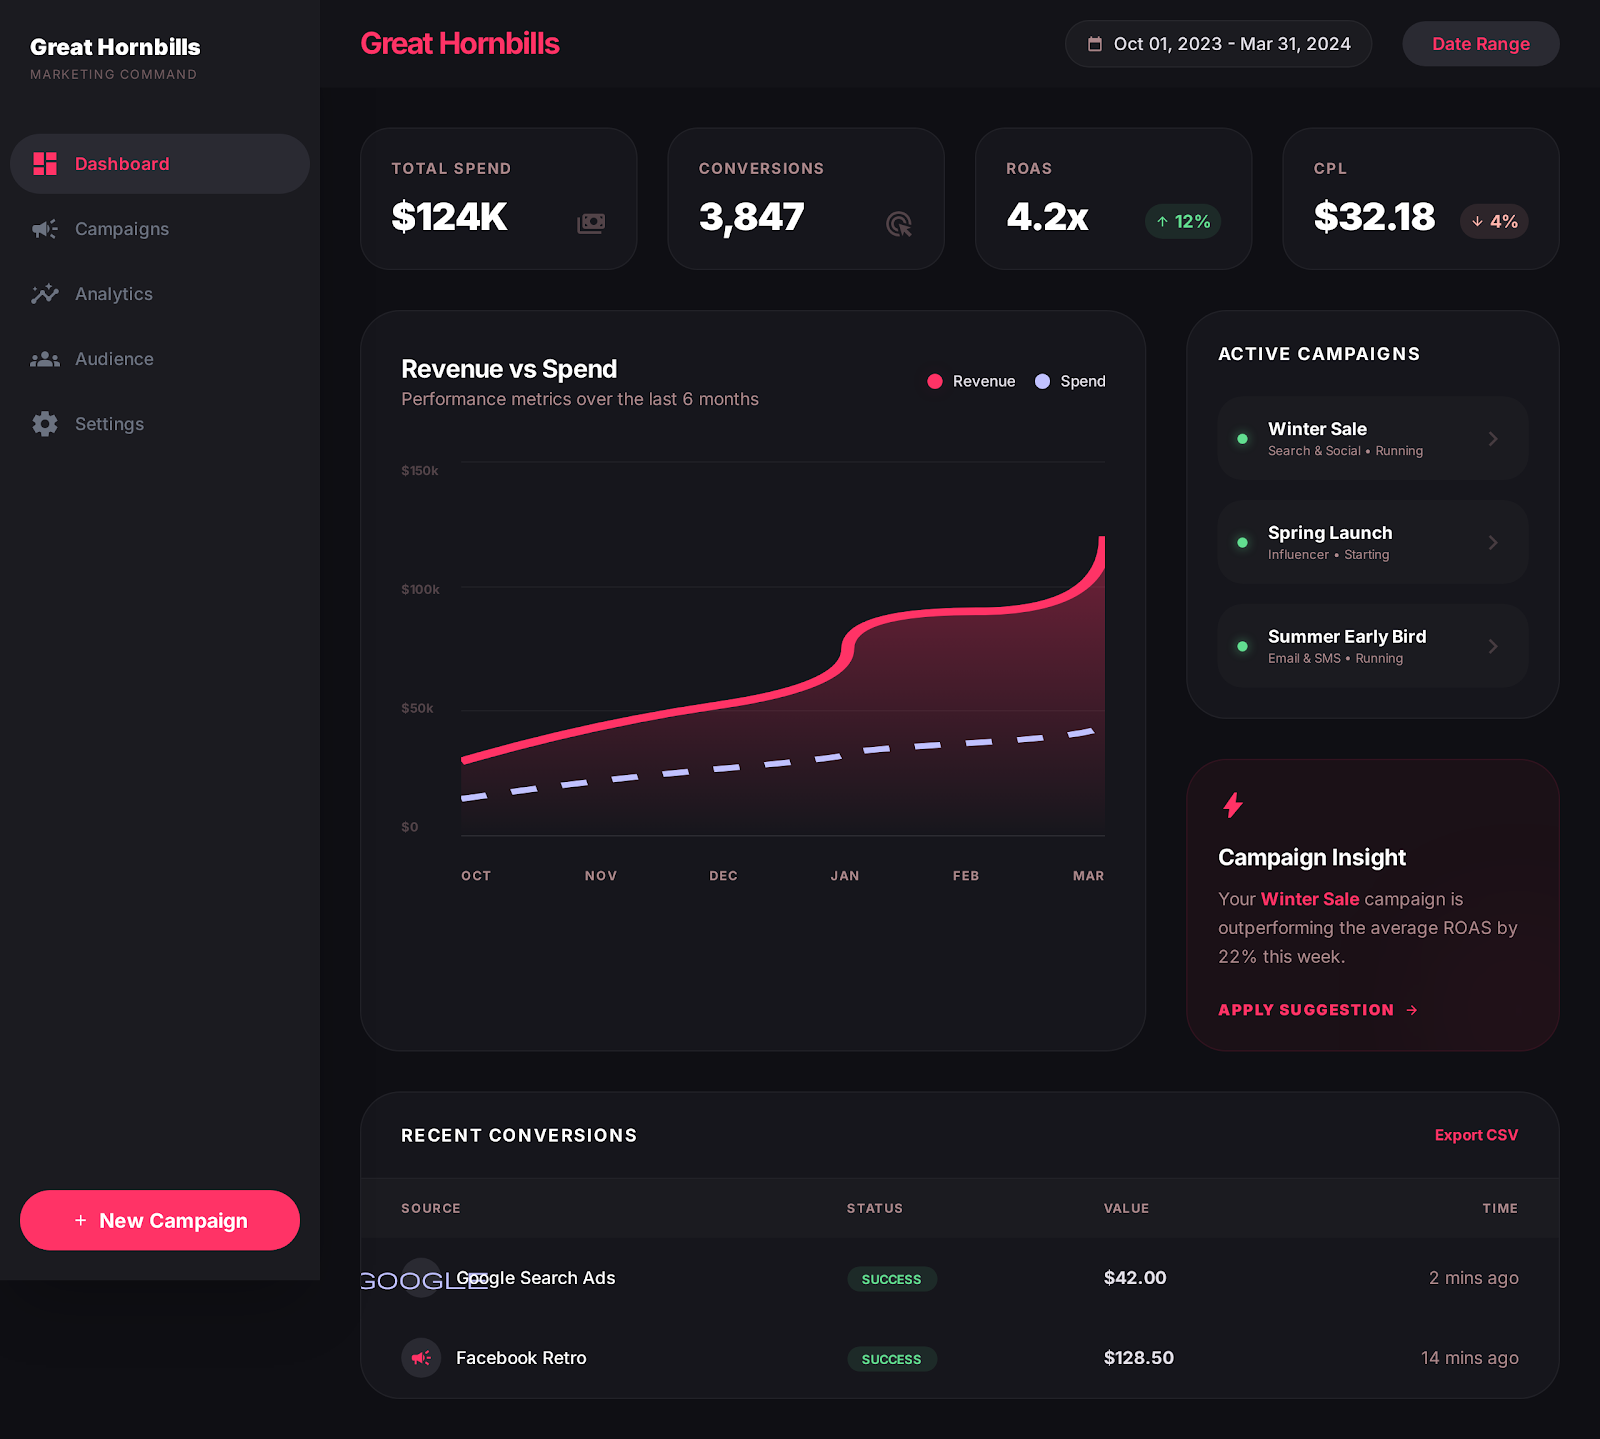Click the up arrow 12% ROAS badge
This screenshot has width=1600, height=1439.
pos(1183,221)
